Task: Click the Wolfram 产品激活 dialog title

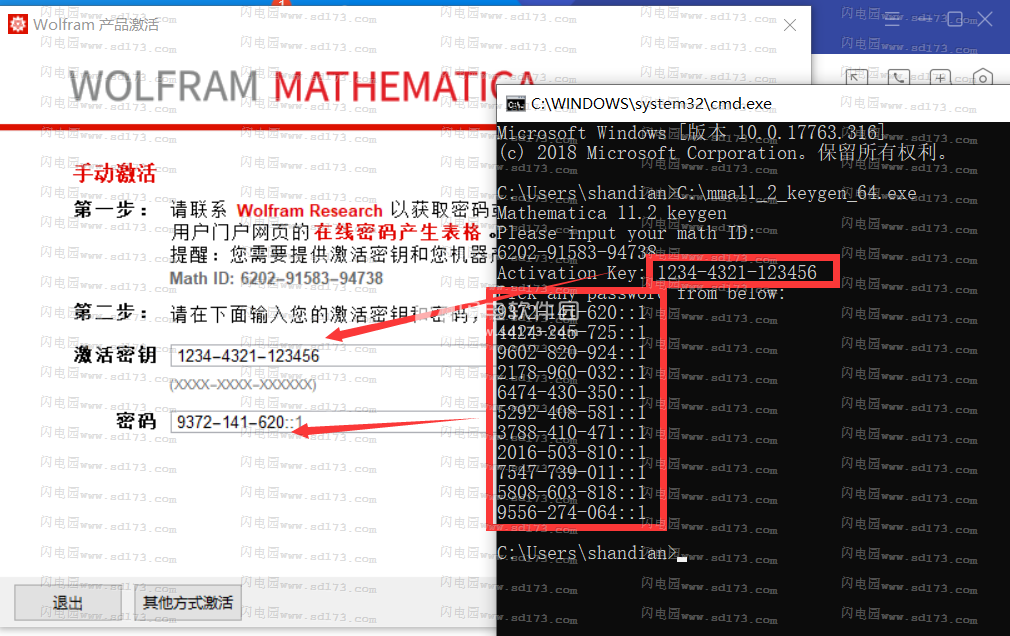Action: click(x=96, y=24)
